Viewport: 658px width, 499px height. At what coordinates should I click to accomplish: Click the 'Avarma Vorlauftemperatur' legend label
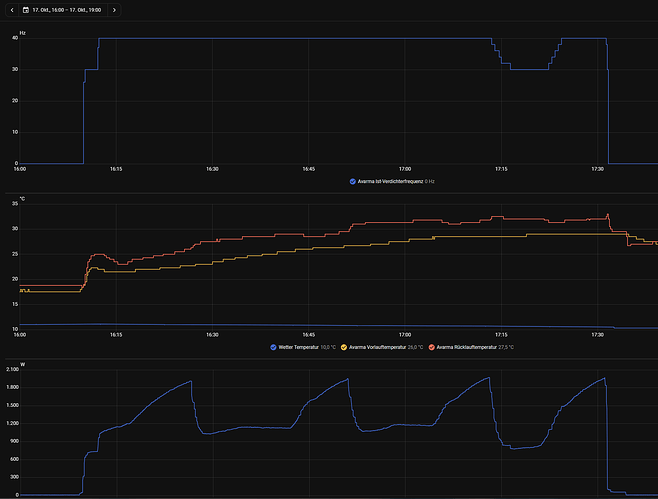tap(377, 347)
